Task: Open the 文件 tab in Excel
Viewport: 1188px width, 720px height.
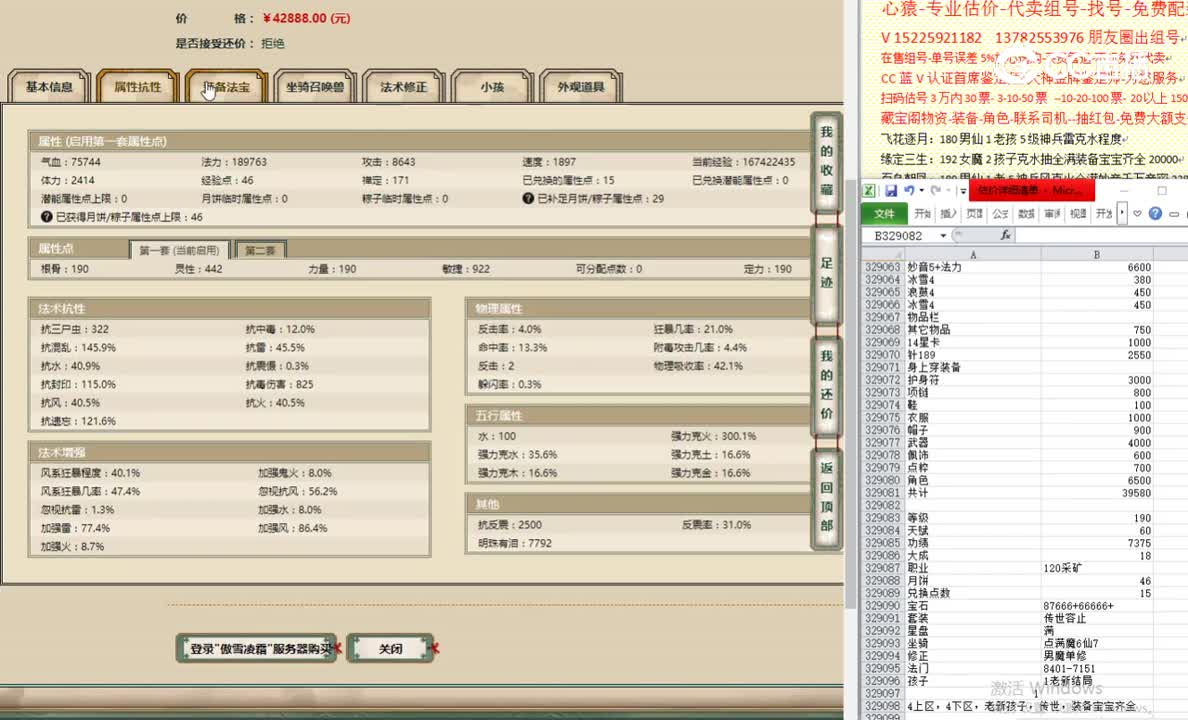Action: click(884, 213)
